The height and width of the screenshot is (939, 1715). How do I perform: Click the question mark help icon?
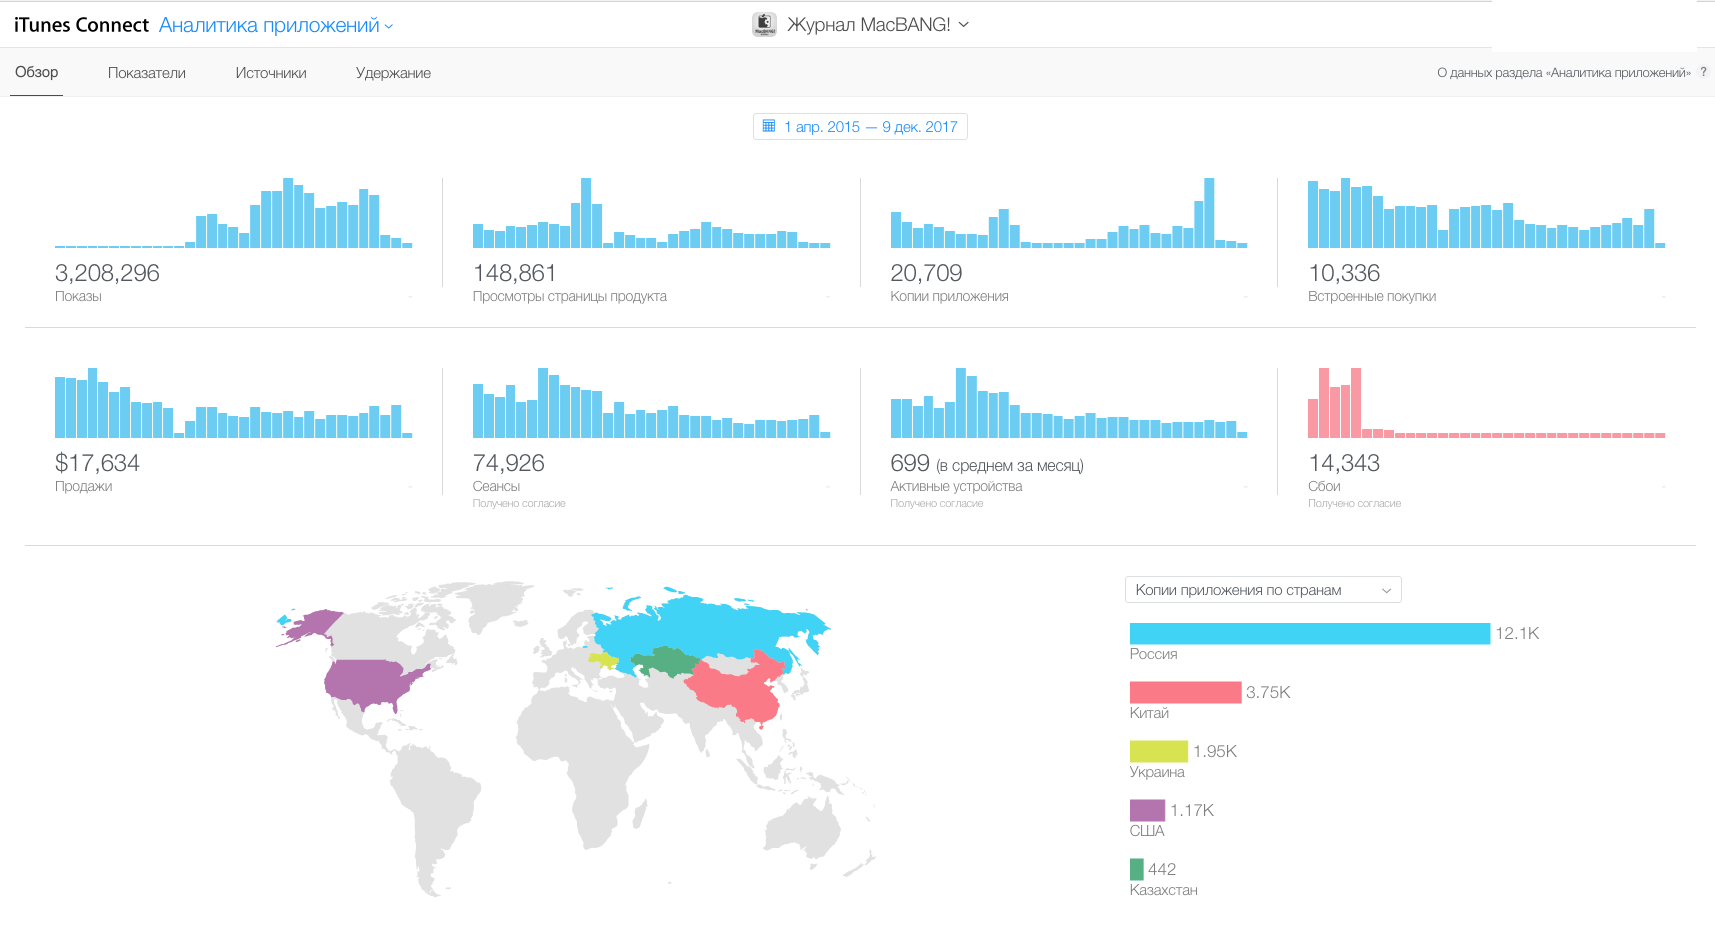tap(1703, 72)
